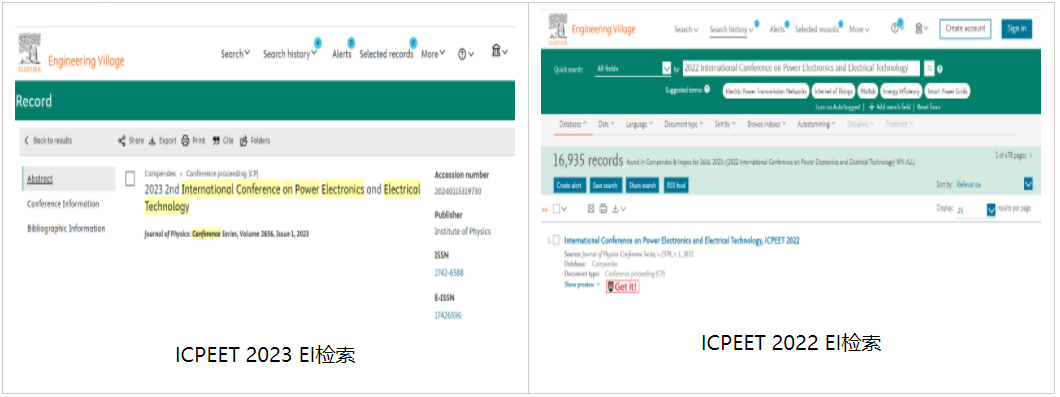
Task: Open the Databases filter tab
Action: pyautogui.click(x=573, y=124)
